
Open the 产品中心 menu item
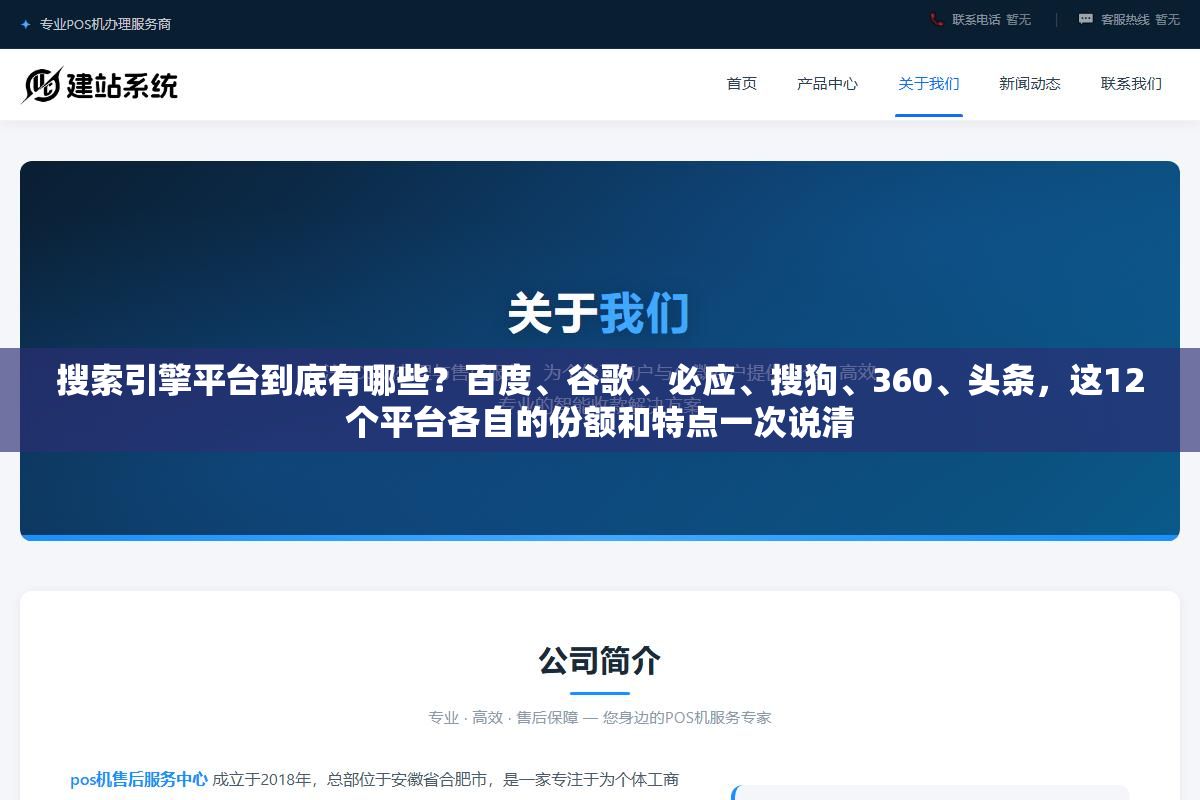pyautogui.click(x=827, y=84)
